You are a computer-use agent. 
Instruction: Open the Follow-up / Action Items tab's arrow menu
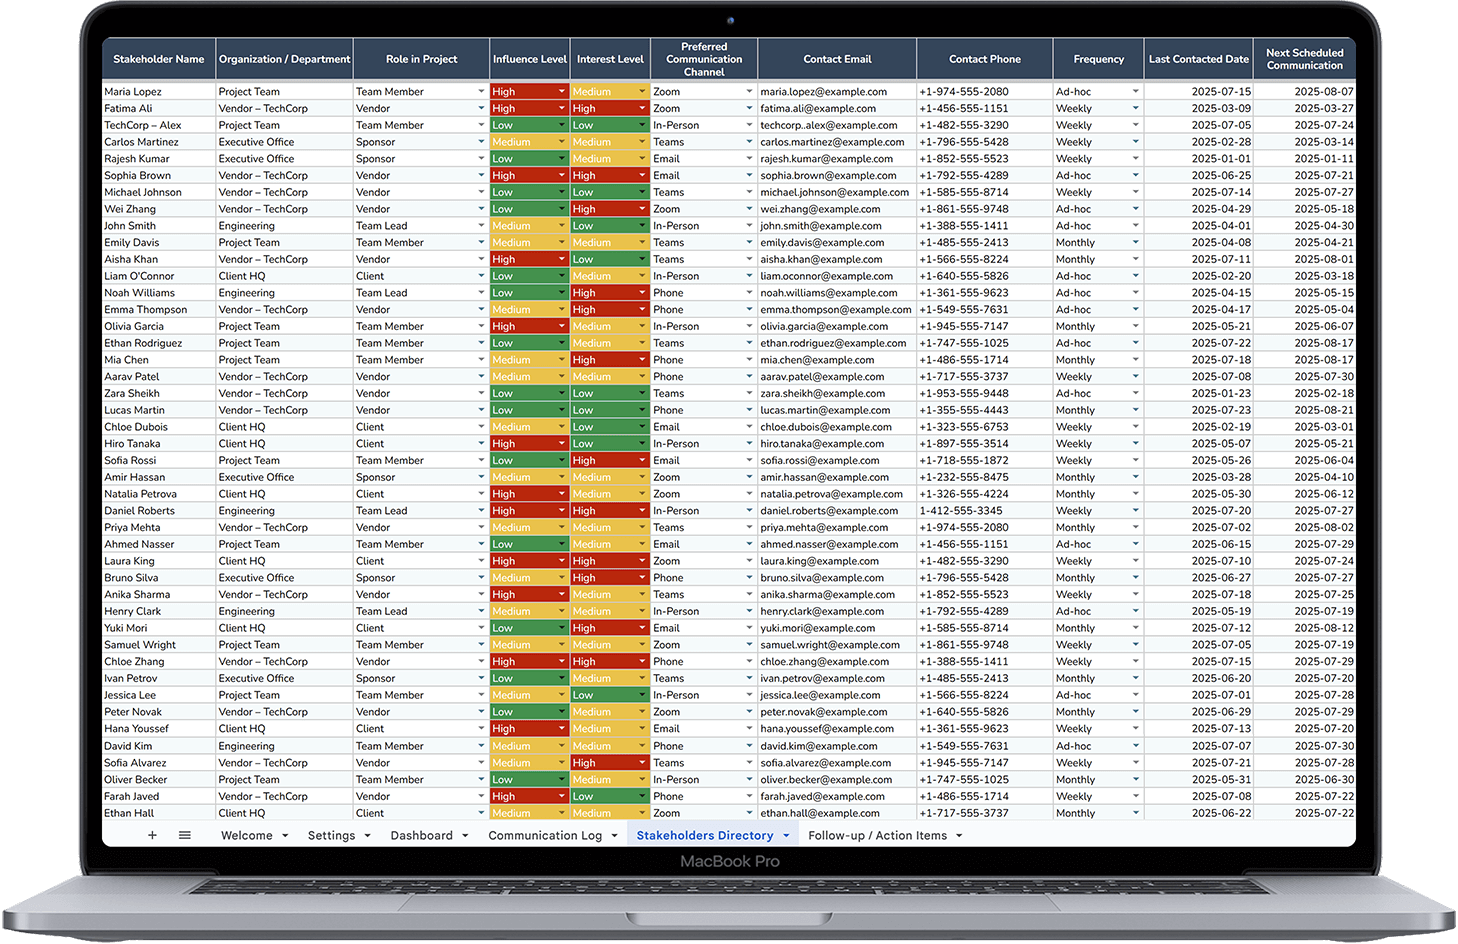[959, 836]
